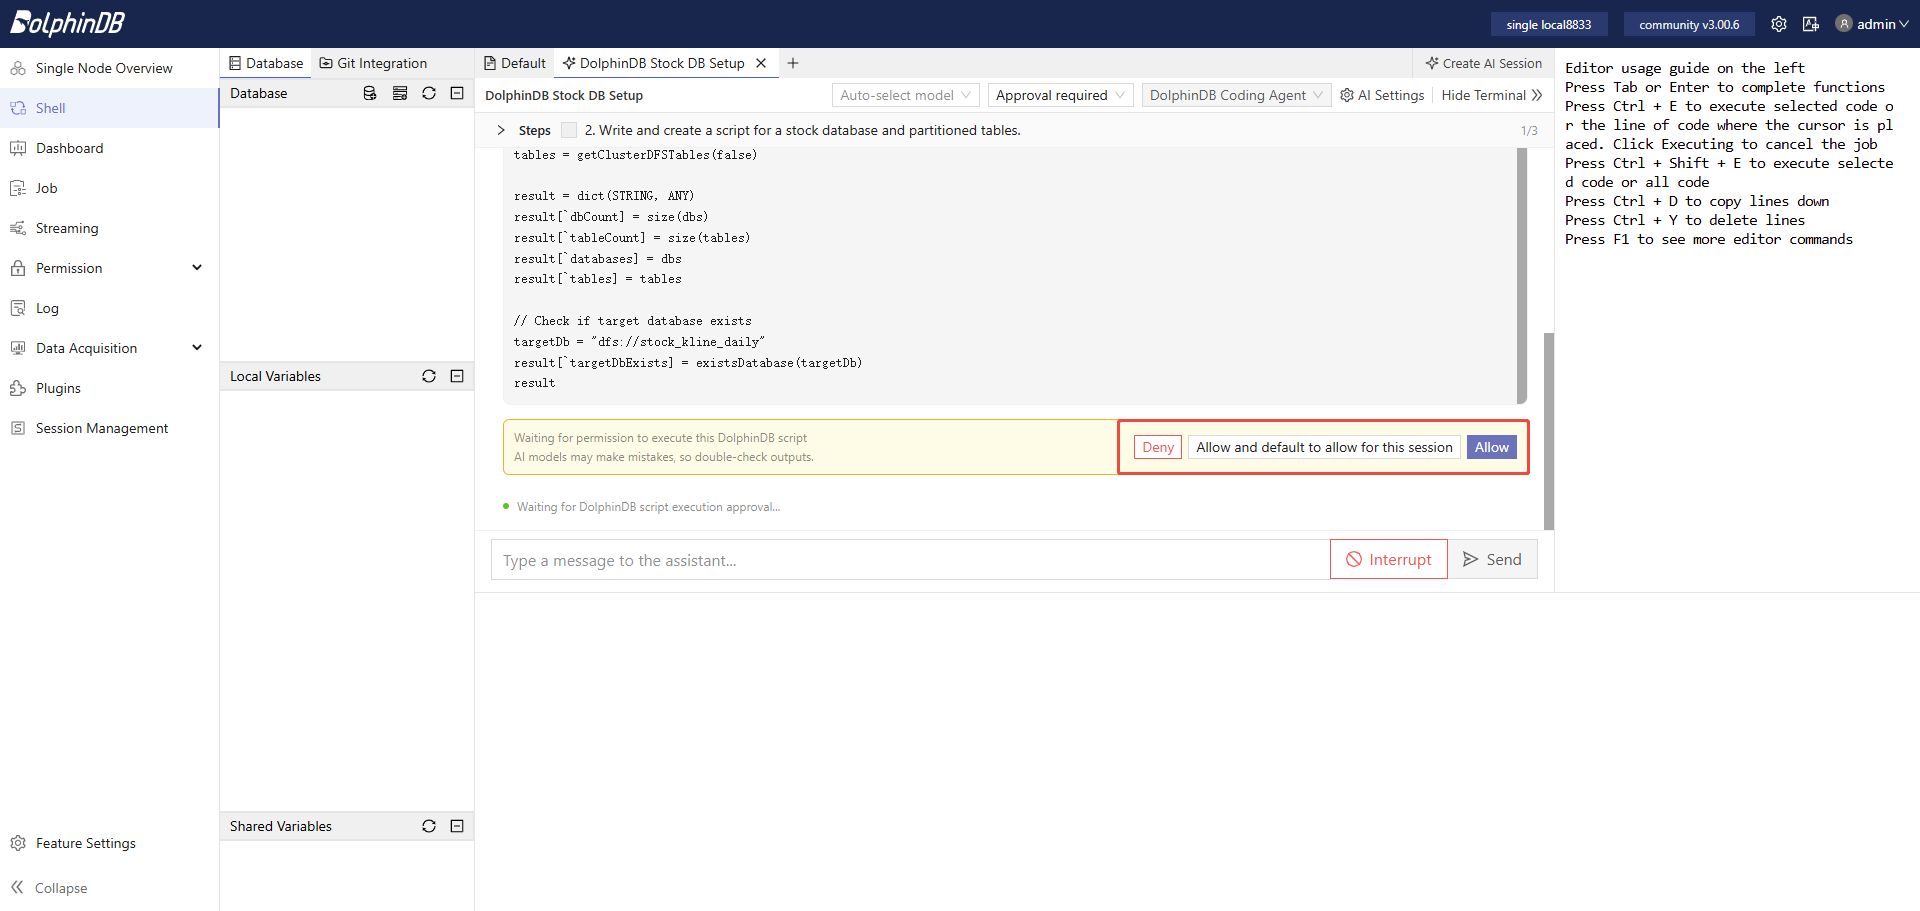This screenshot has width=1920, height=911.
Task: Expand the Permission submenu chevron
Action: [197, 268]
